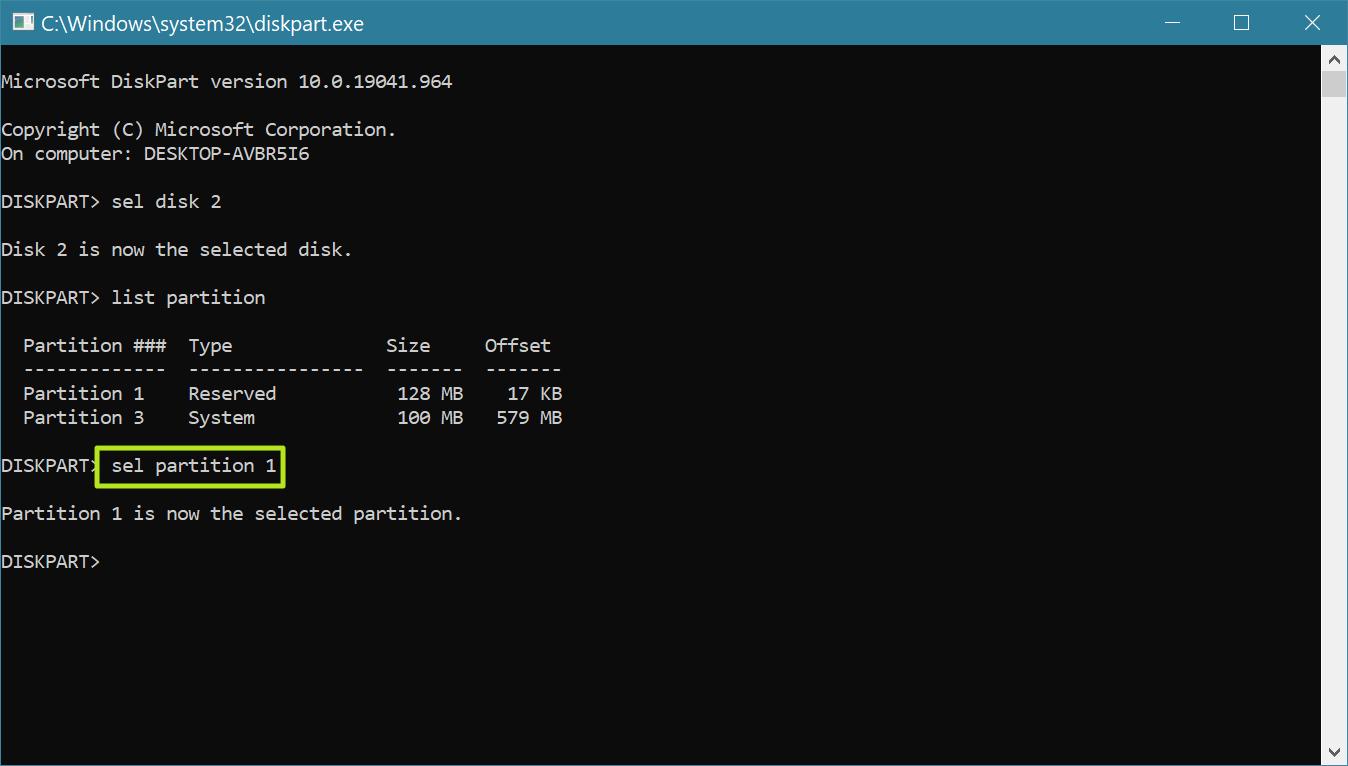
Task: Click the DiskPart version 10.0.19041.964 text
Action: coord(226,81)
